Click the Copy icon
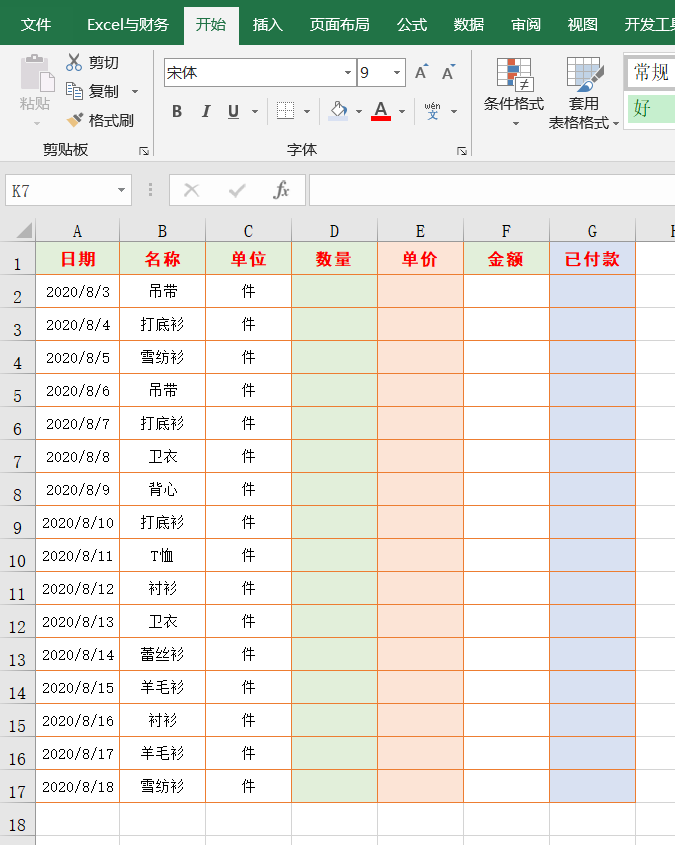Screen dimensions: 675x845 point(74,91)
